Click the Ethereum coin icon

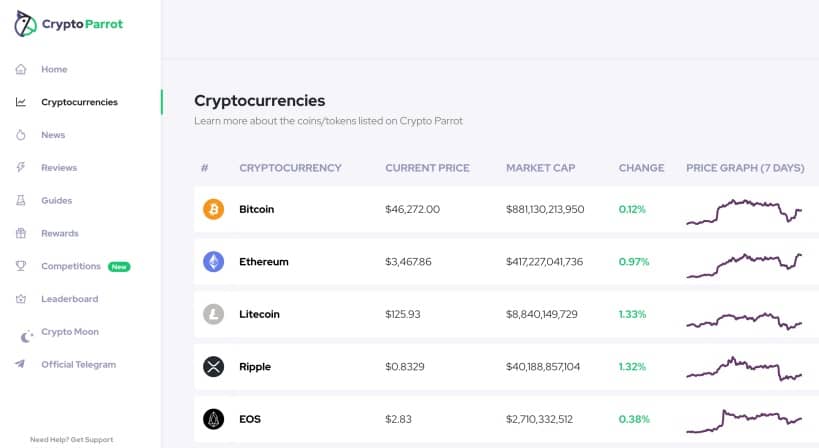(214, 262)
